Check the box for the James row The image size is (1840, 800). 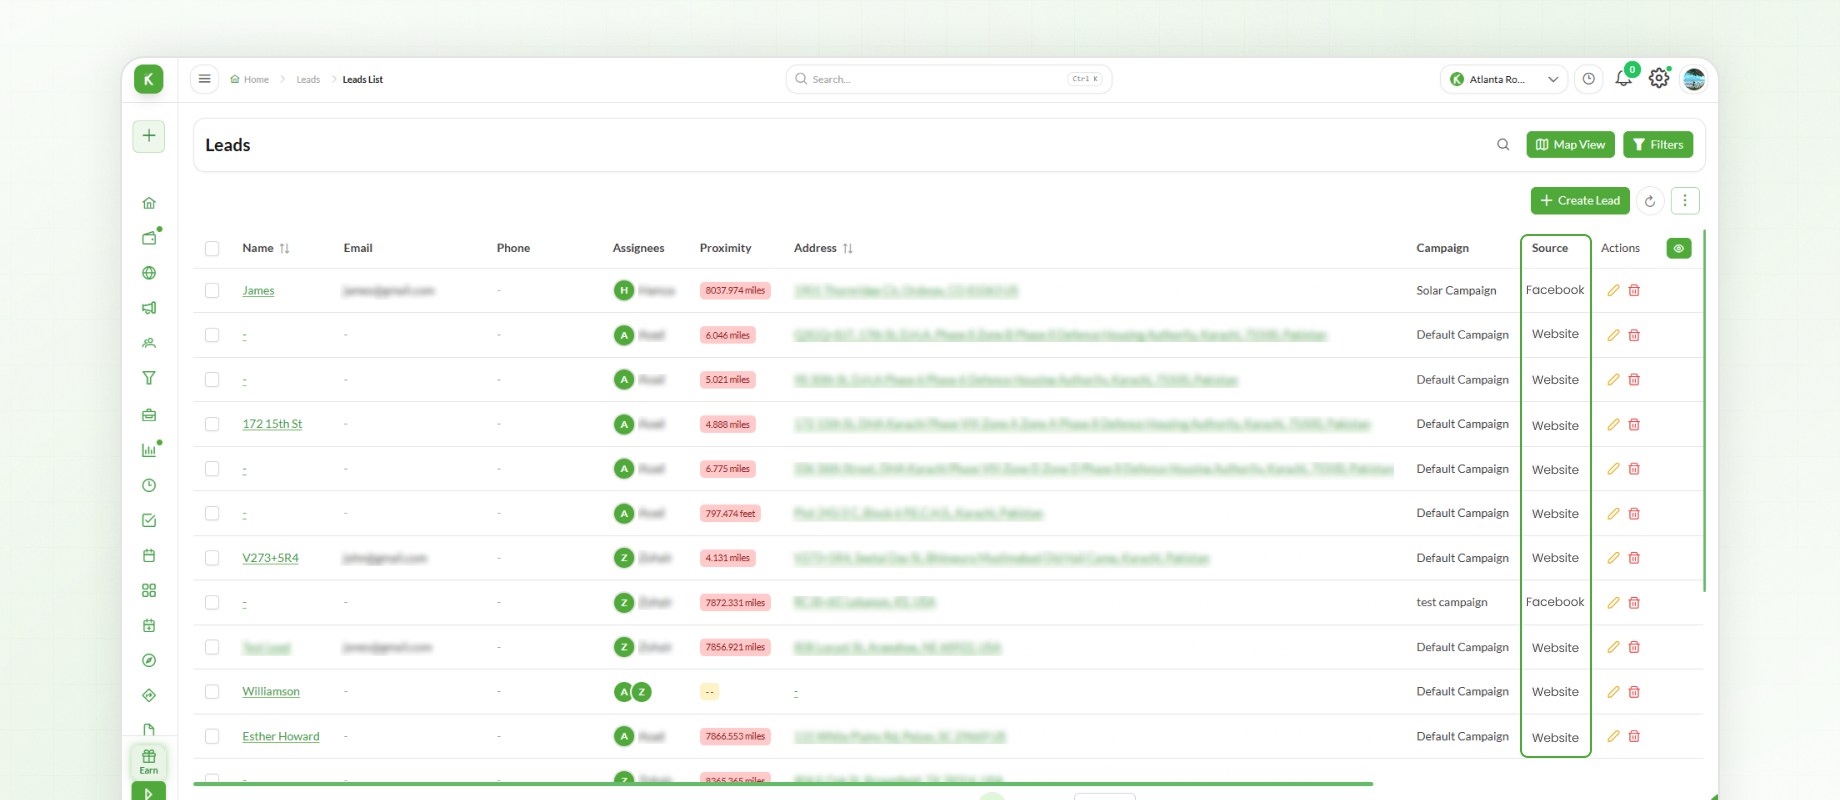click(x=212, y=291)
